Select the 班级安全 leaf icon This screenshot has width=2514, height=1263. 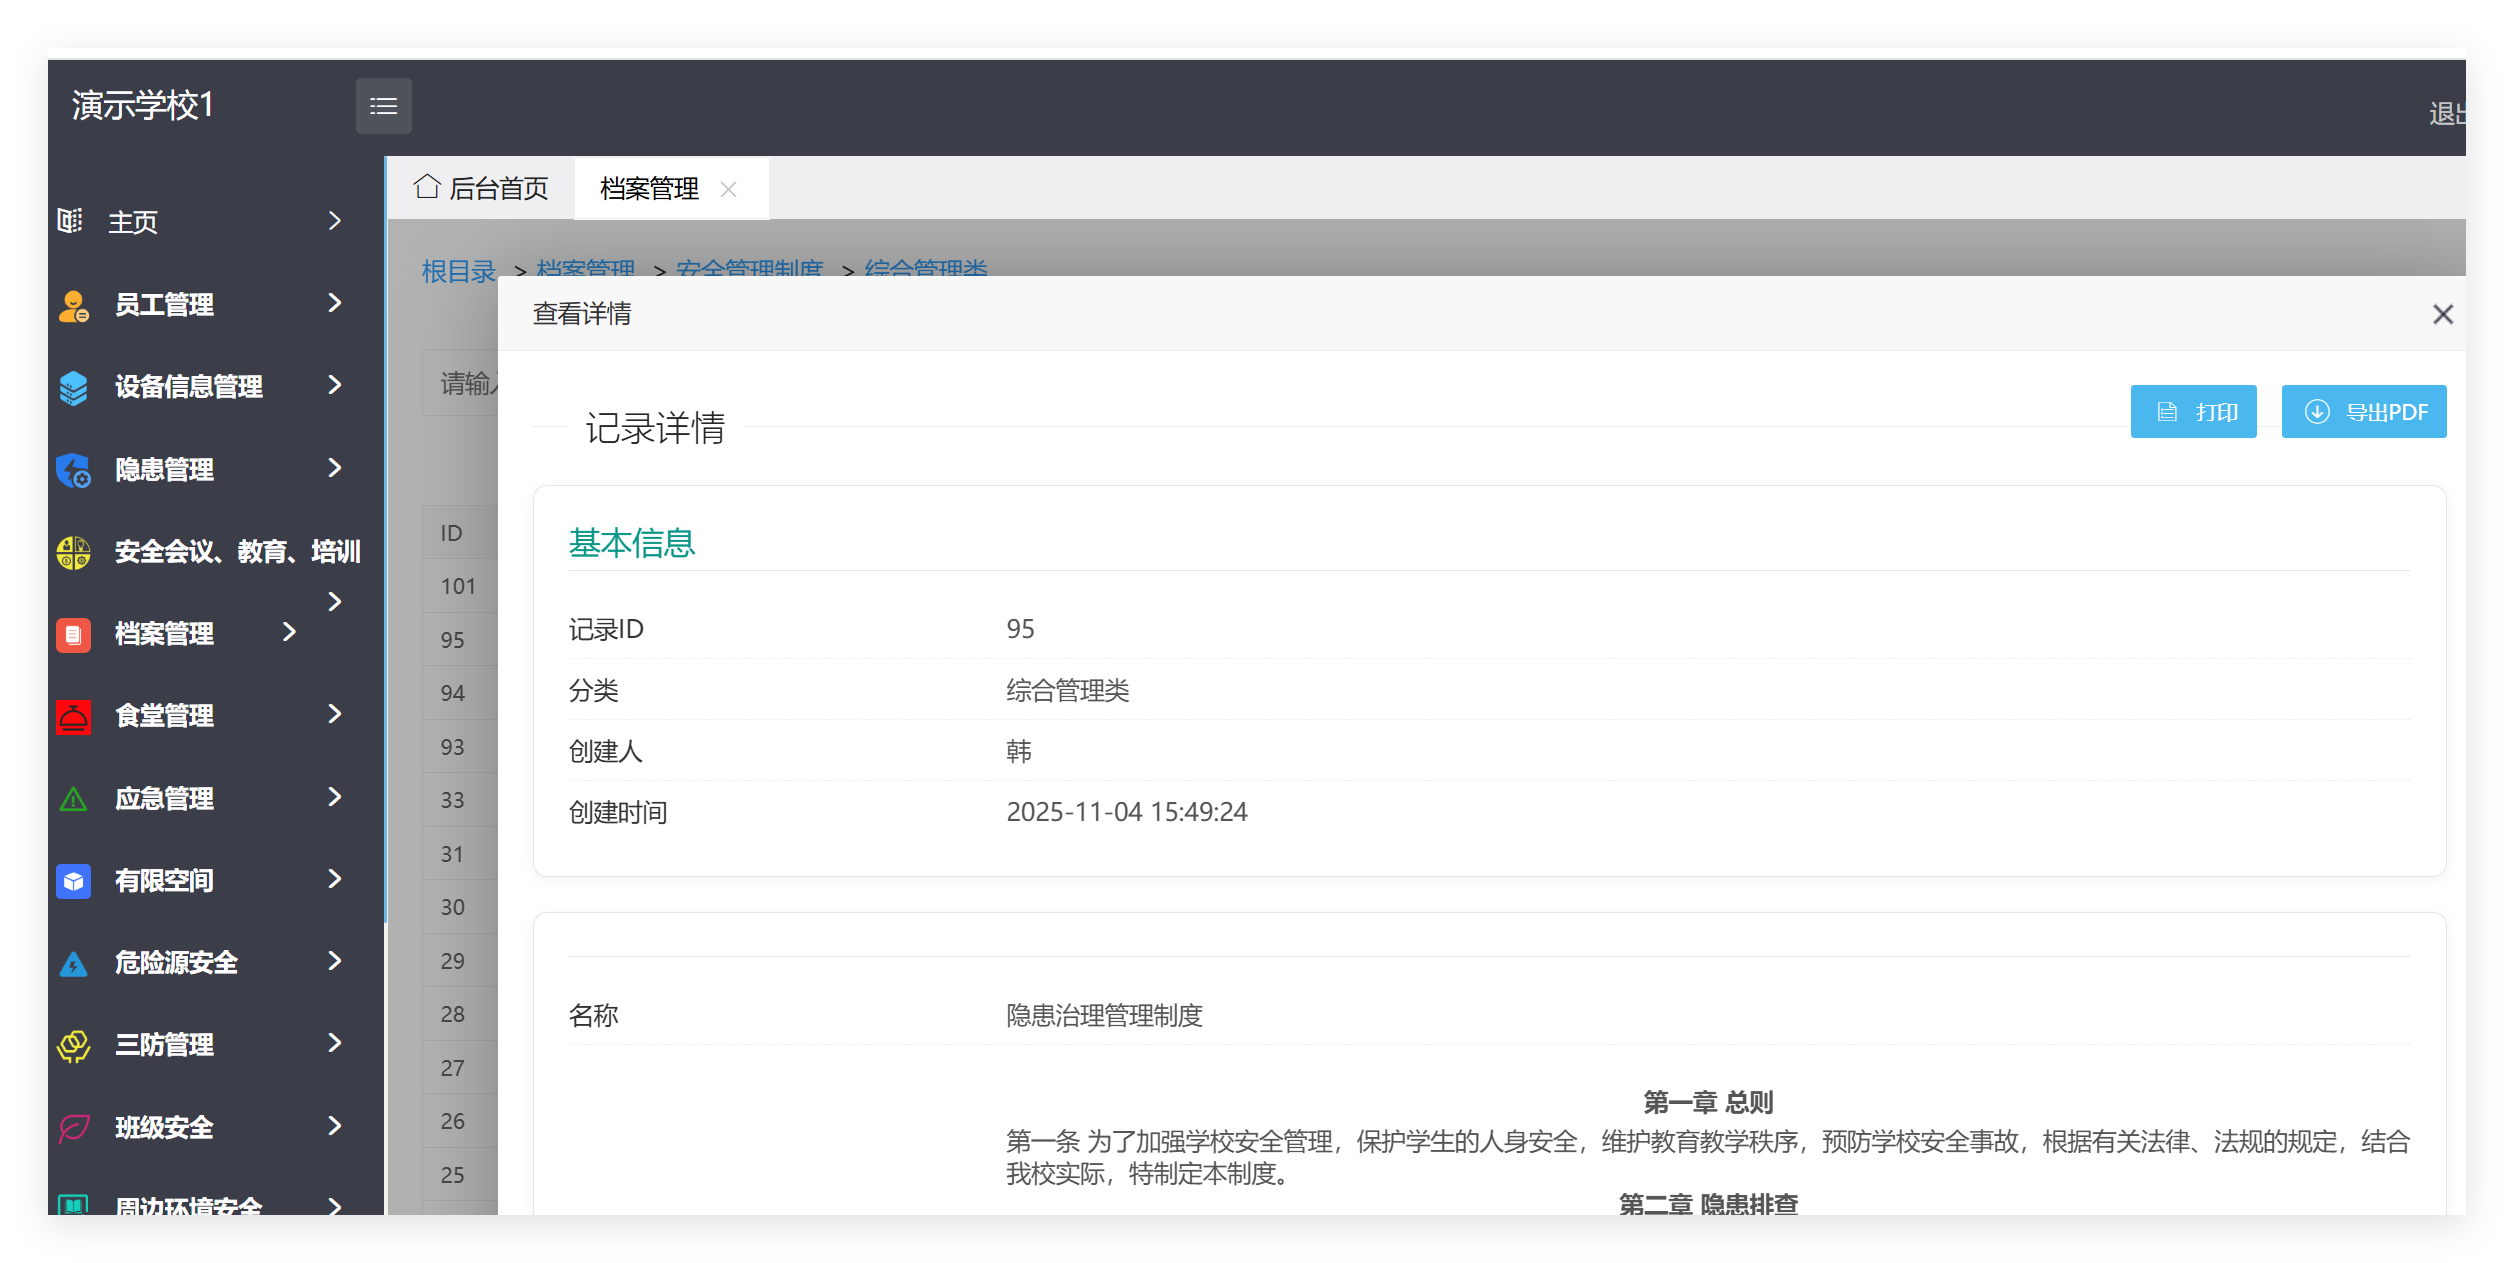coord(71,1128)
